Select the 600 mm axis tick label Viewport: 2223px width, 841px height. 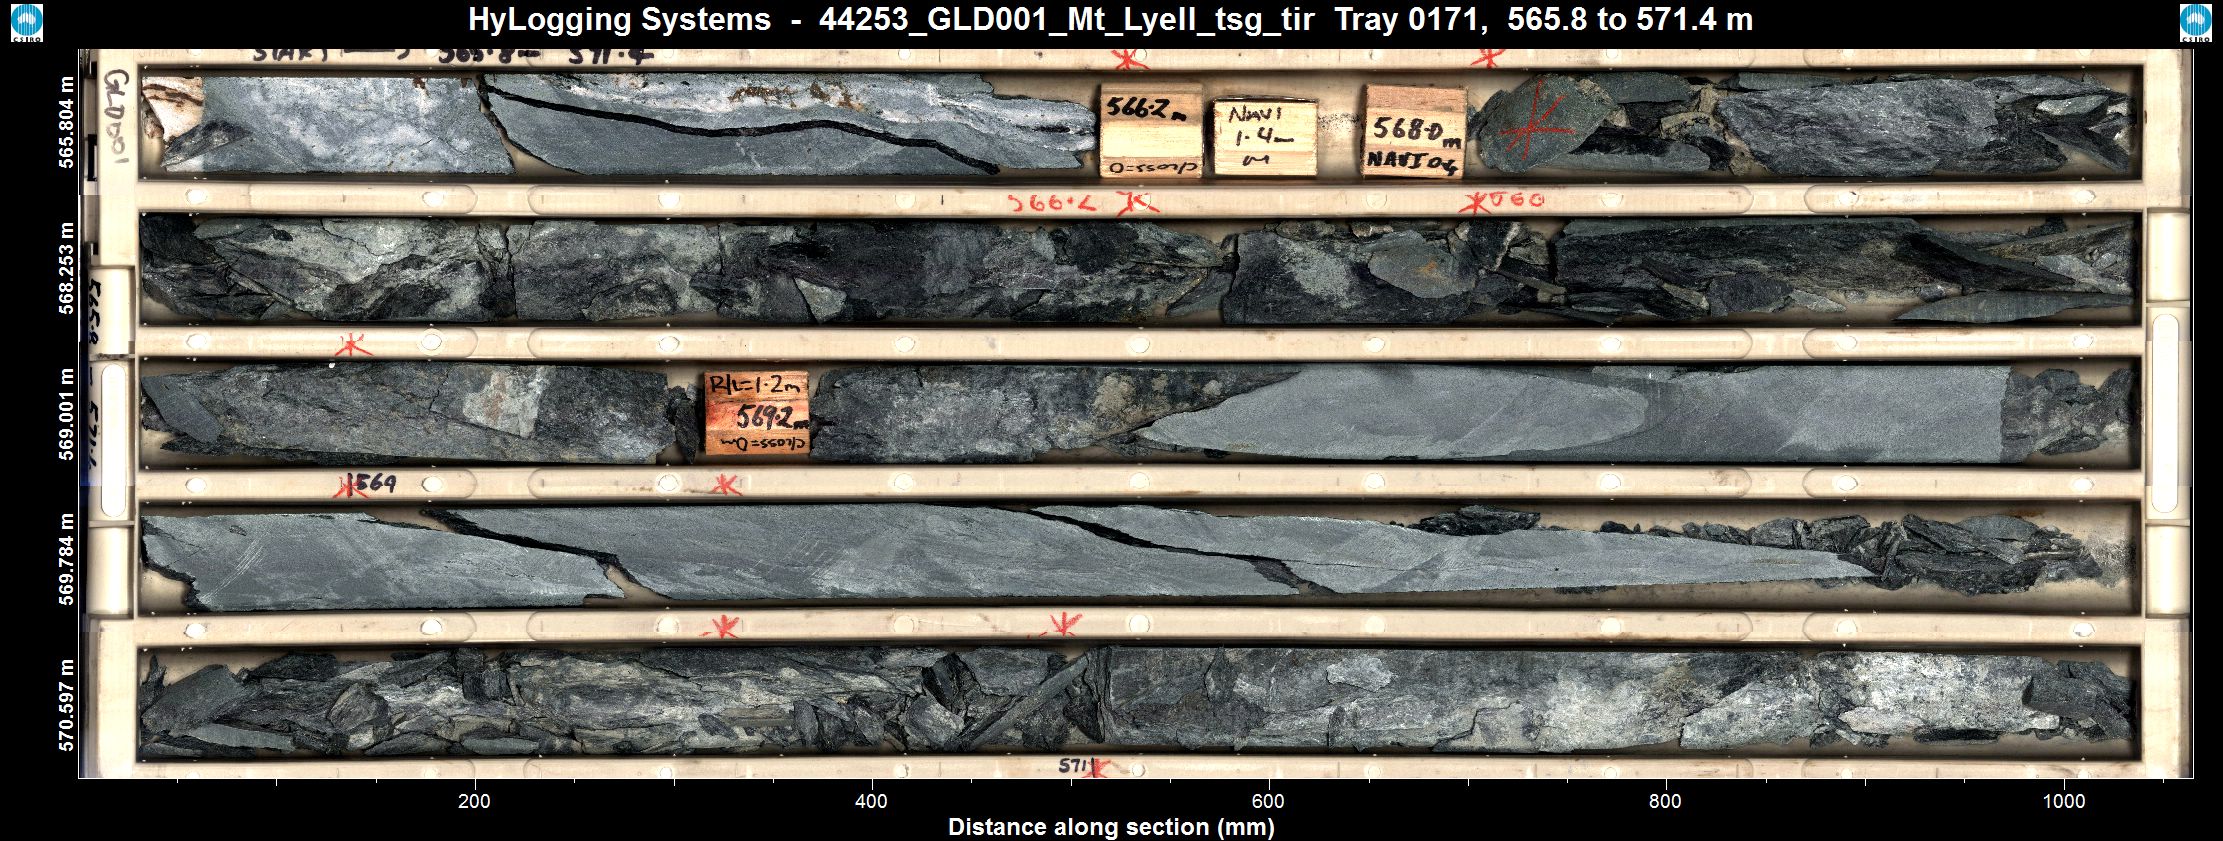tap(1268, 801)
